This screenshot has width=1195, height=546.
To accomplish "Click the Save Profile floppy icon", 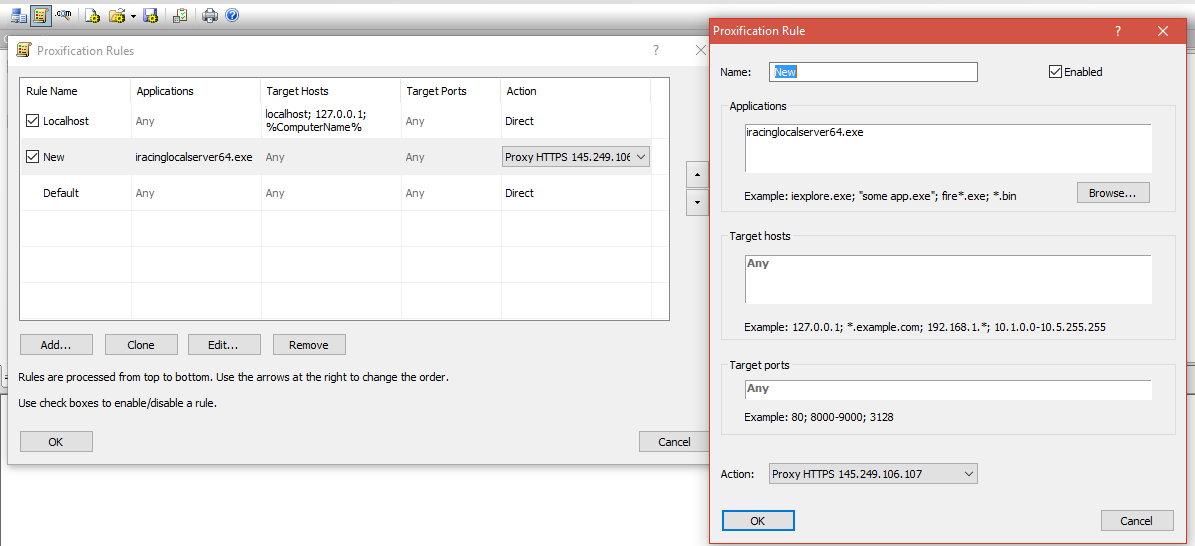I will click(151, 15).
